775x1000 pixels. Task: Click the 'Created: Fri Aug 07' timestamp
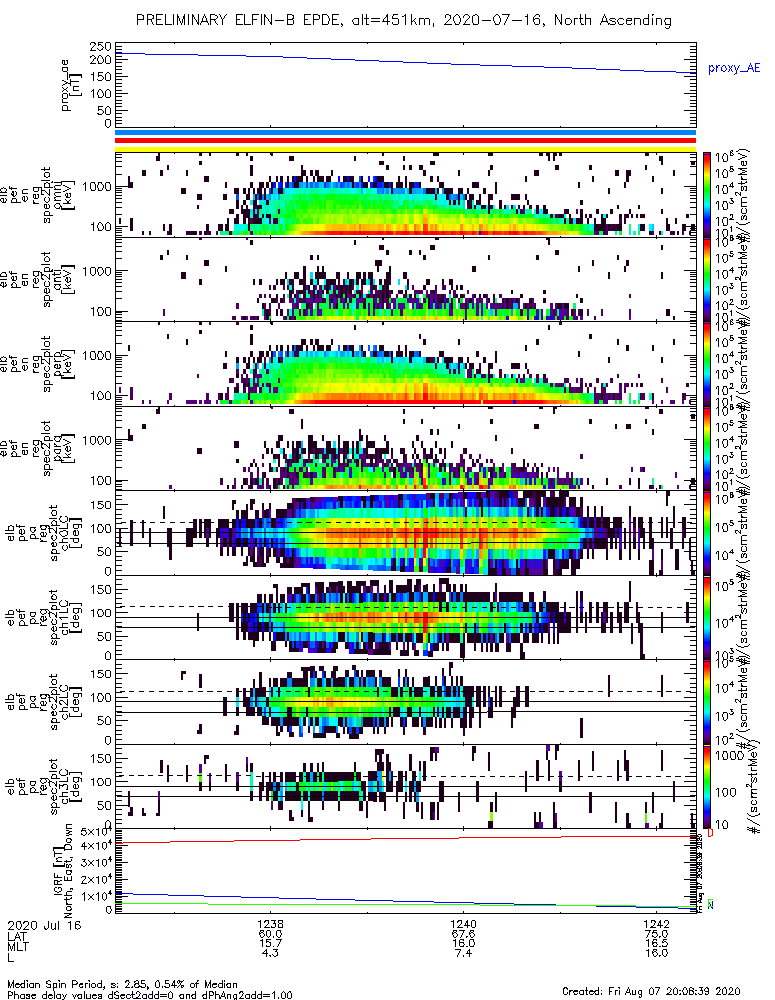tap(651, 991)
